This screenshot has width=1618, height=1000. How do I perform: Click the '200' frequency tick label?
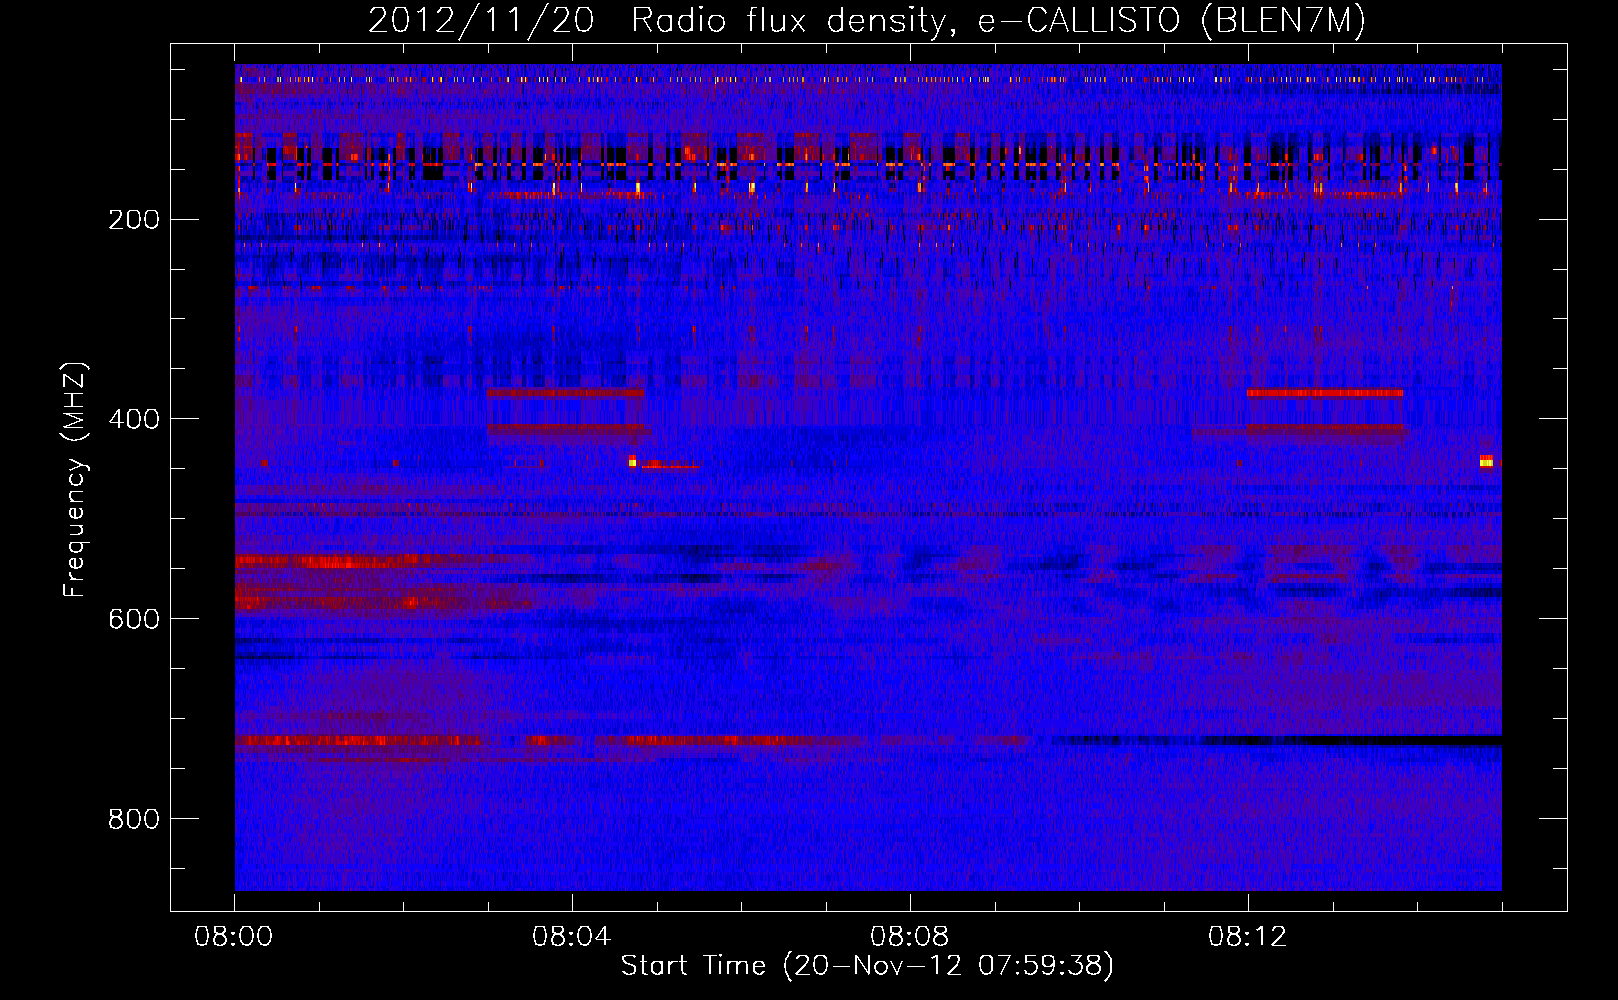coord(134,219)
